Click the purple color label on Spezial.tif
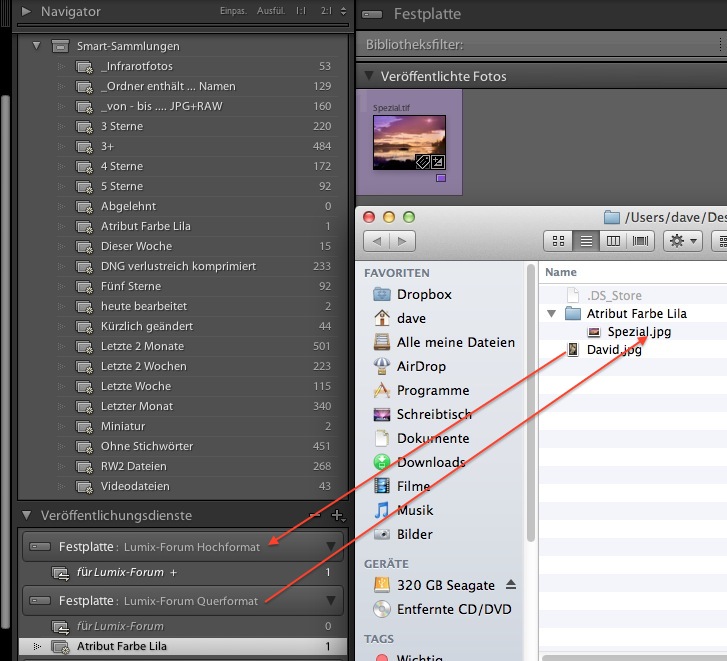 click(440, 178)
